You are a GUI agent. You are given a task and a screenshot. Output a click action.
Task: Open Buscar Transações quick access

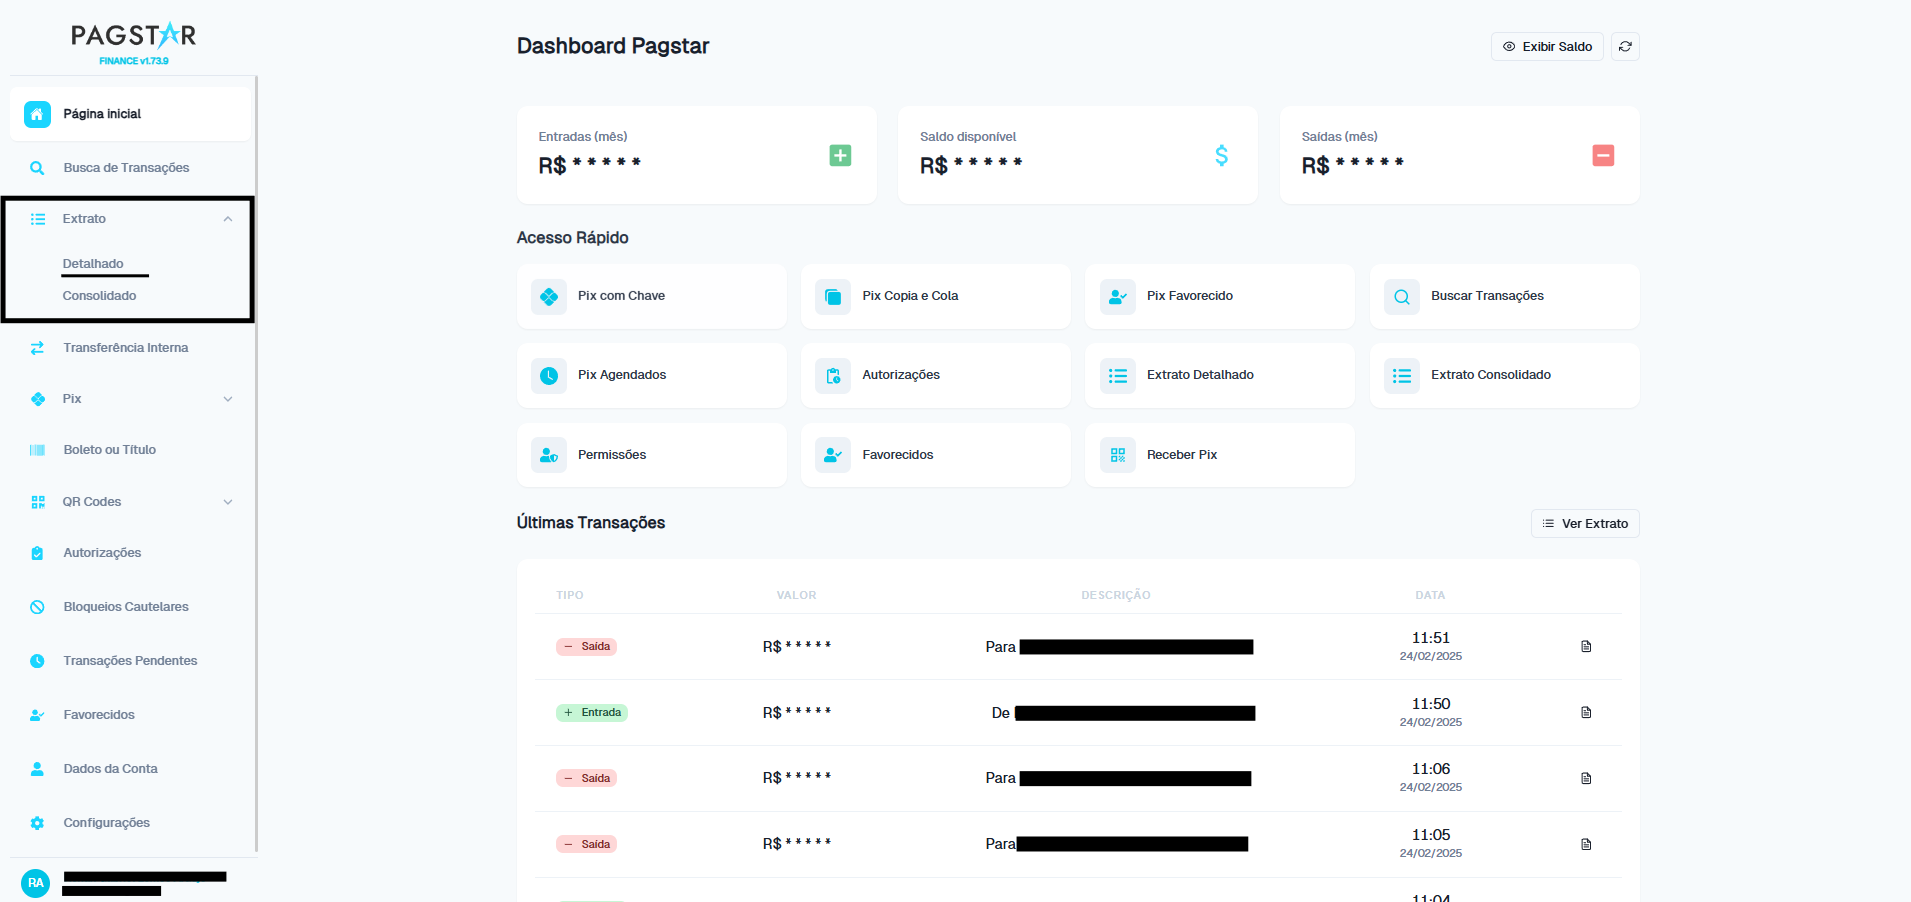click(1504, 296)
